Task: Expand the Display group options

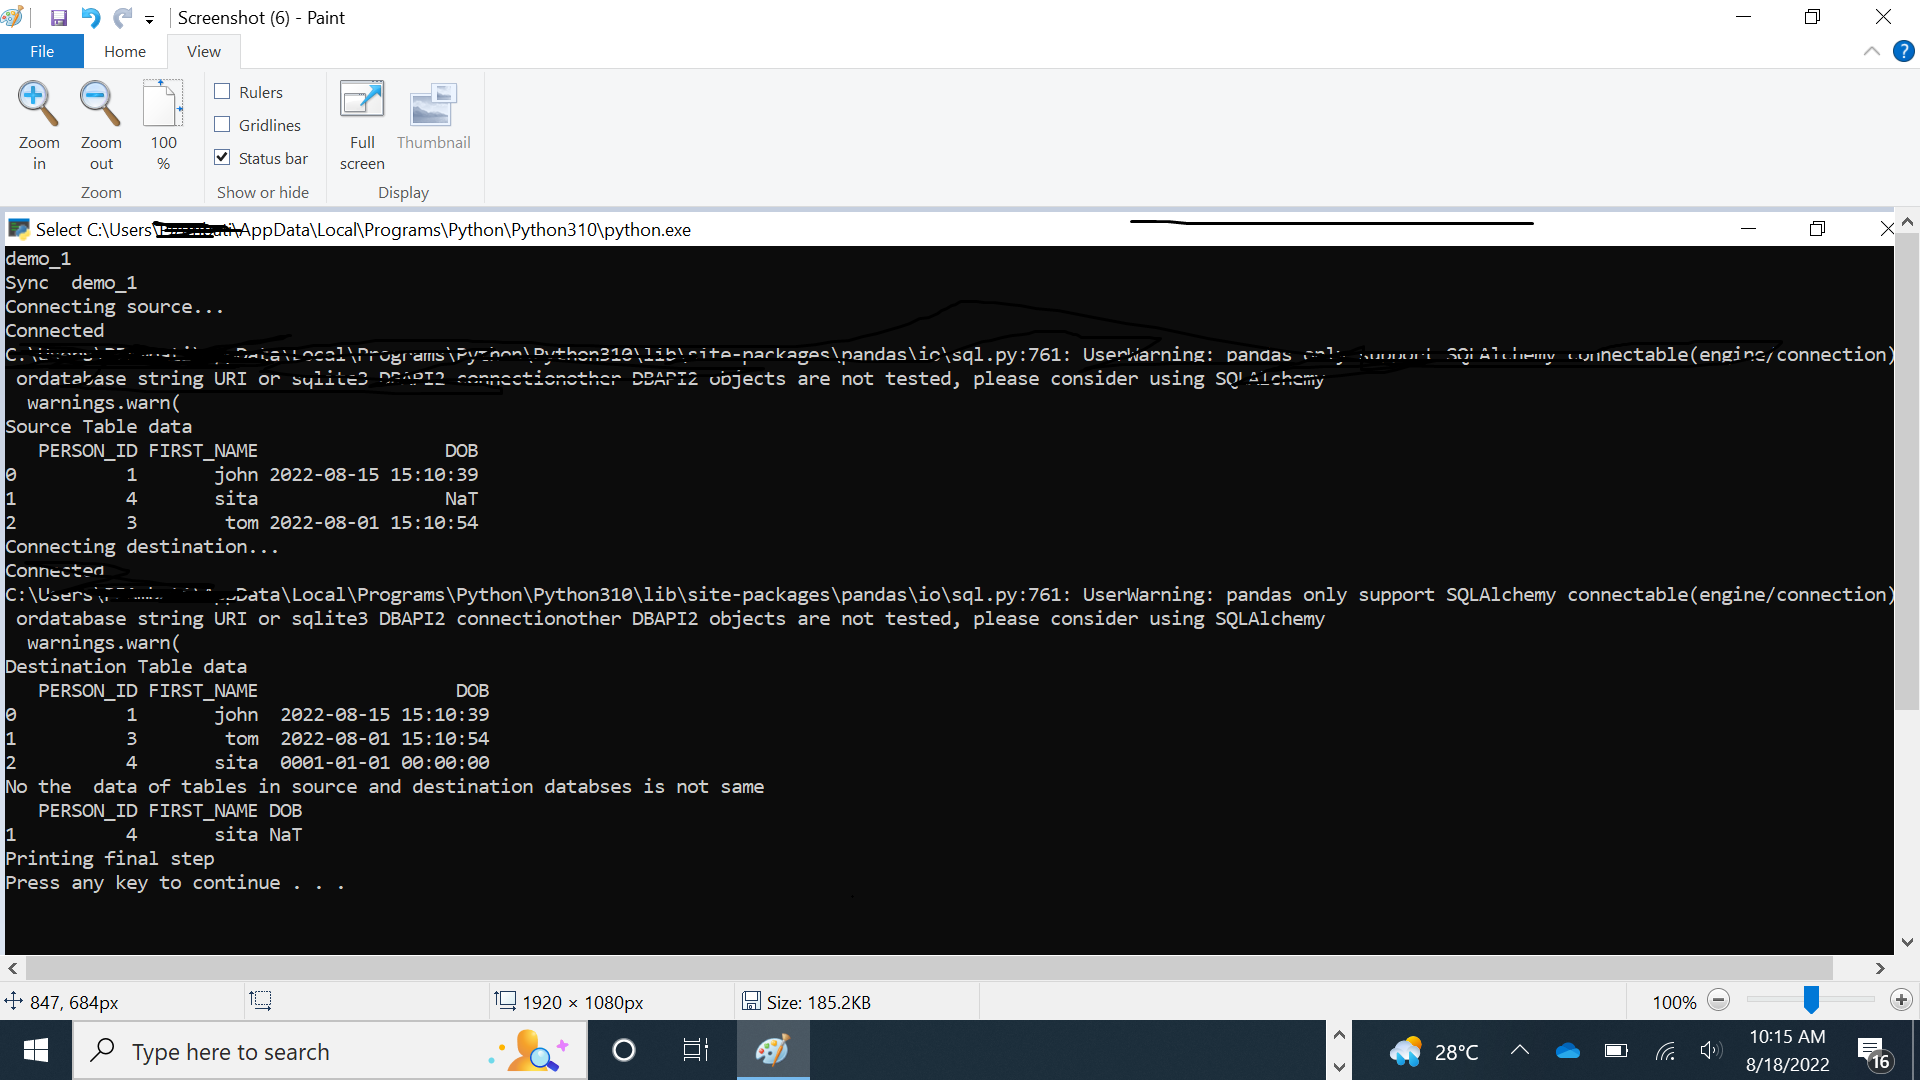Action: pyautogui.click(x=400, y=193)
